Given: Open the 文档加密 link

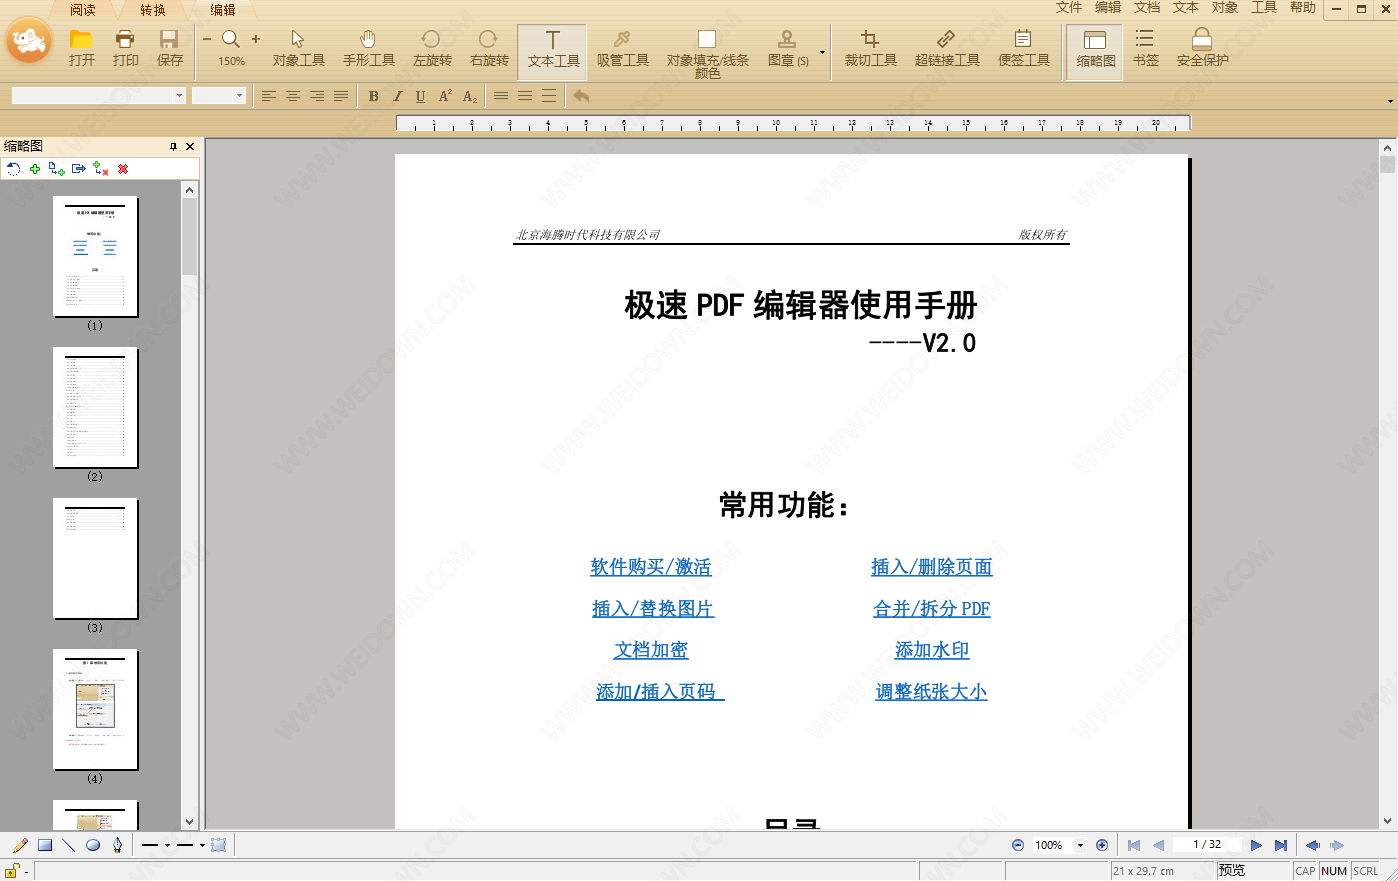Looking at the screenshot, I should click(x=651, y=650).
